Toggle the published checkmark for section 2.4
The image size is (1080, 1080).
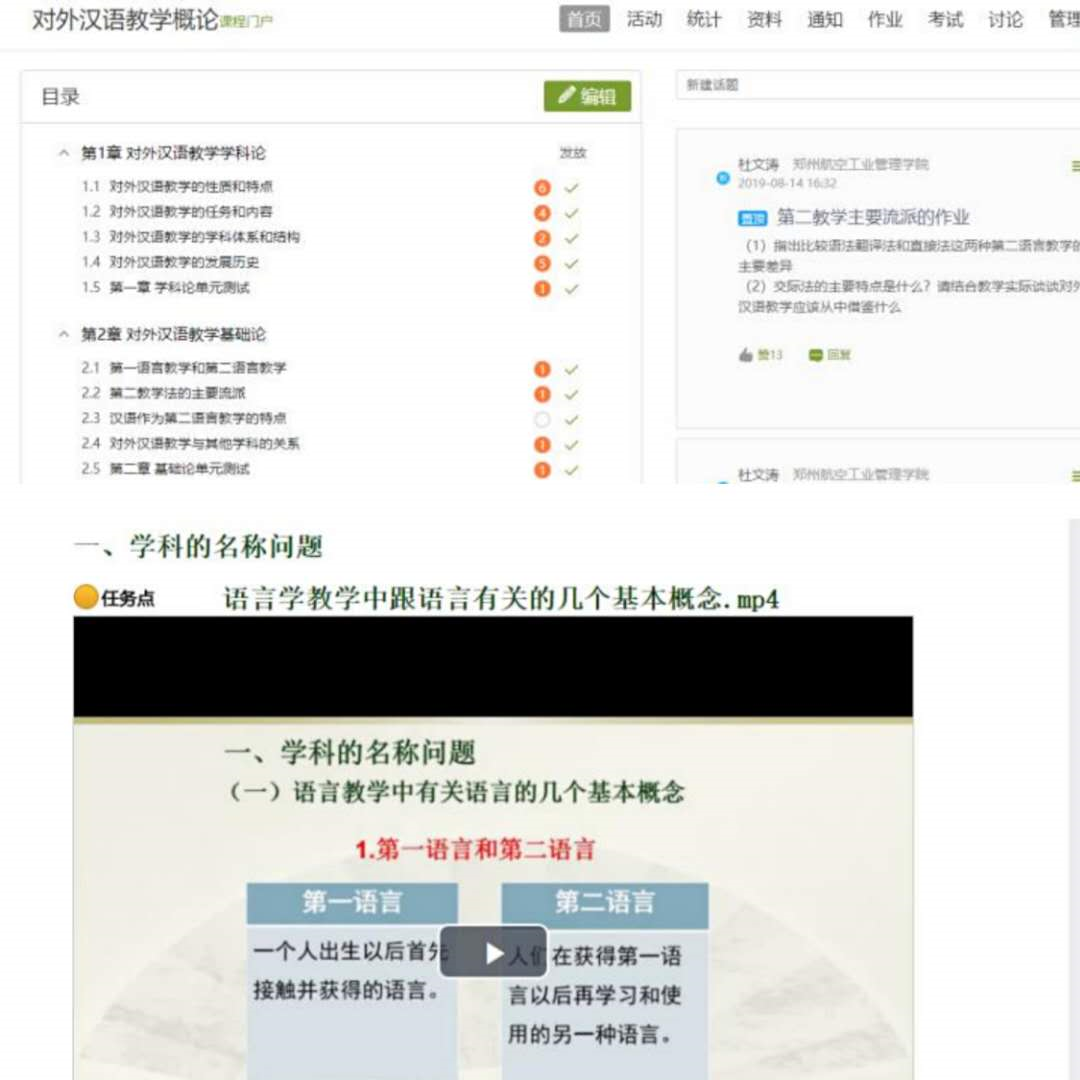point(571,445)
